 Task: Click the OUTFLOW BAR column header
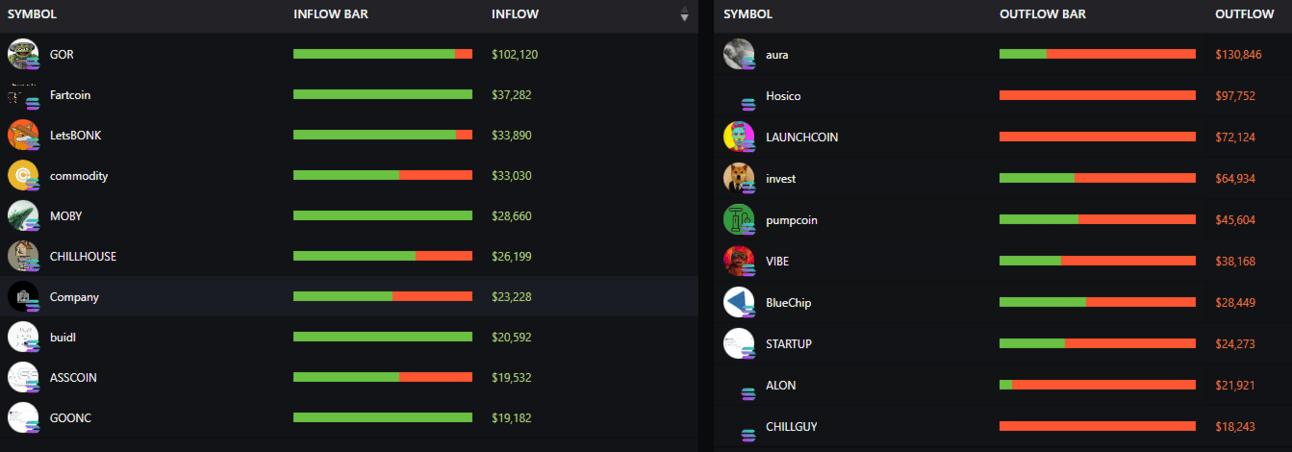coord(1042,14)
